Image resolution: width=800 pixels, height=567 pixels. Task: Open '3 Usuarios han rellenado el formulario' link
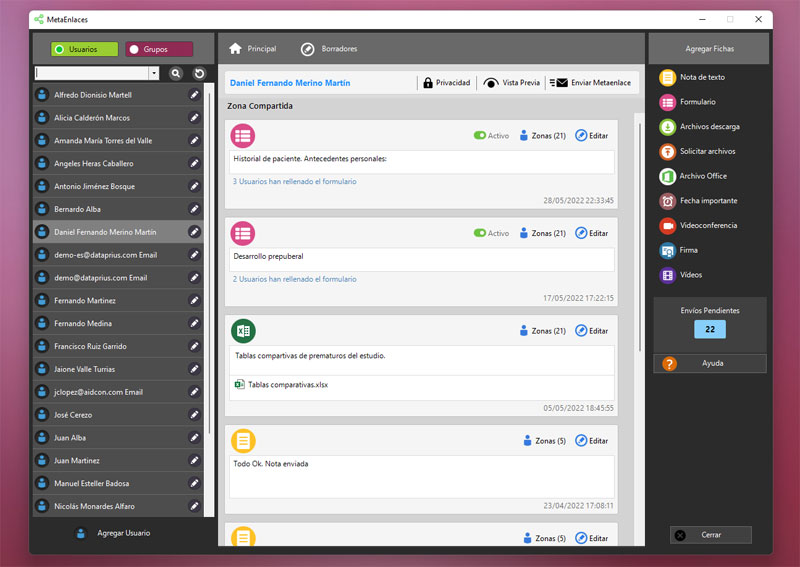(x=294, y=182)
